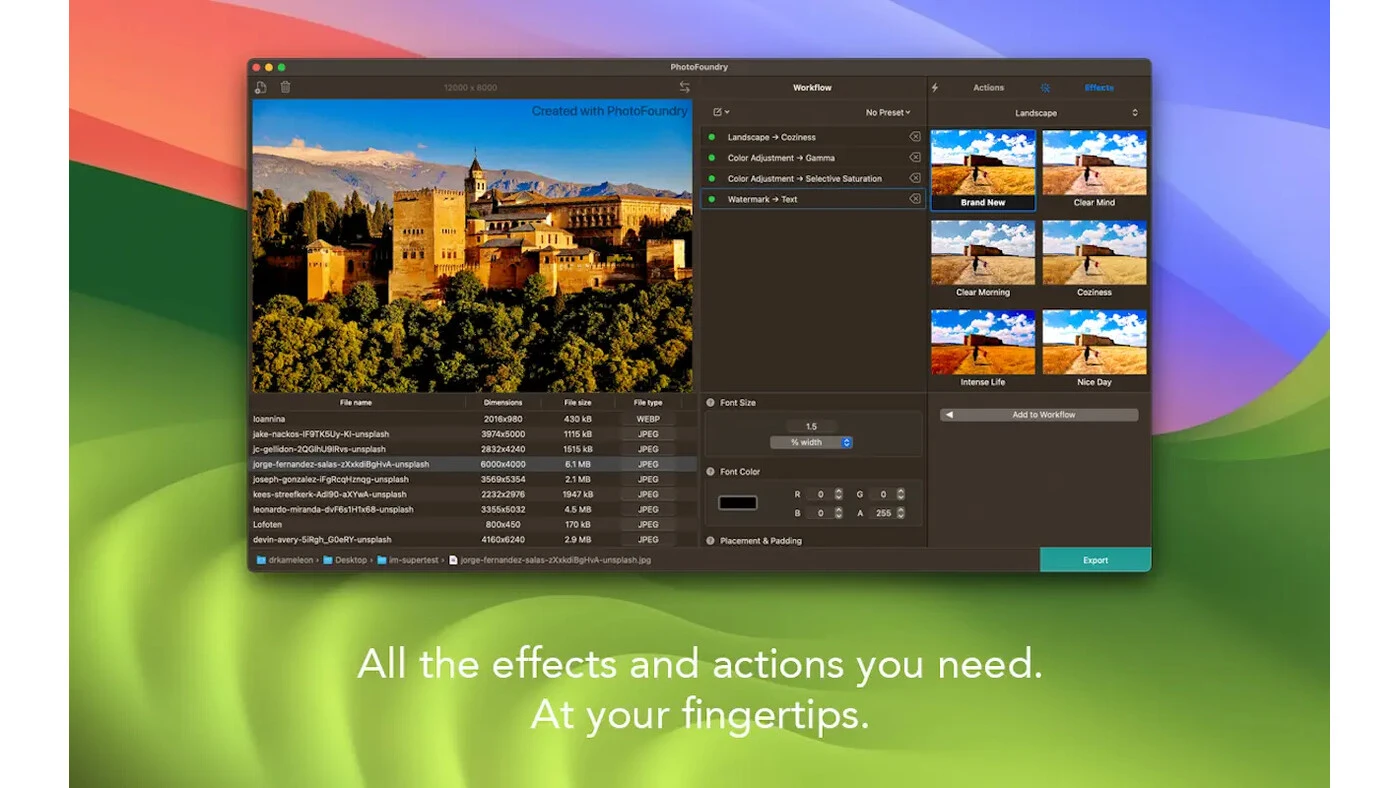Toggle the Landscape → Coziness step status dot
The height and width of the screenshot is (788, 1400).
712,137
